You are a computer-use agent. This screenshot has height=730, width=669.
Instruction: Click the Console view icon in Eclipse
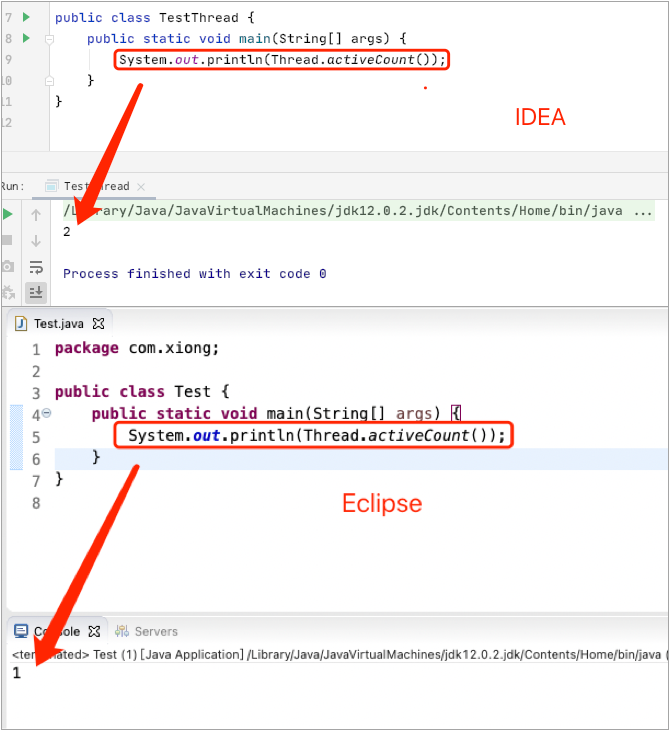click(21, 631)
